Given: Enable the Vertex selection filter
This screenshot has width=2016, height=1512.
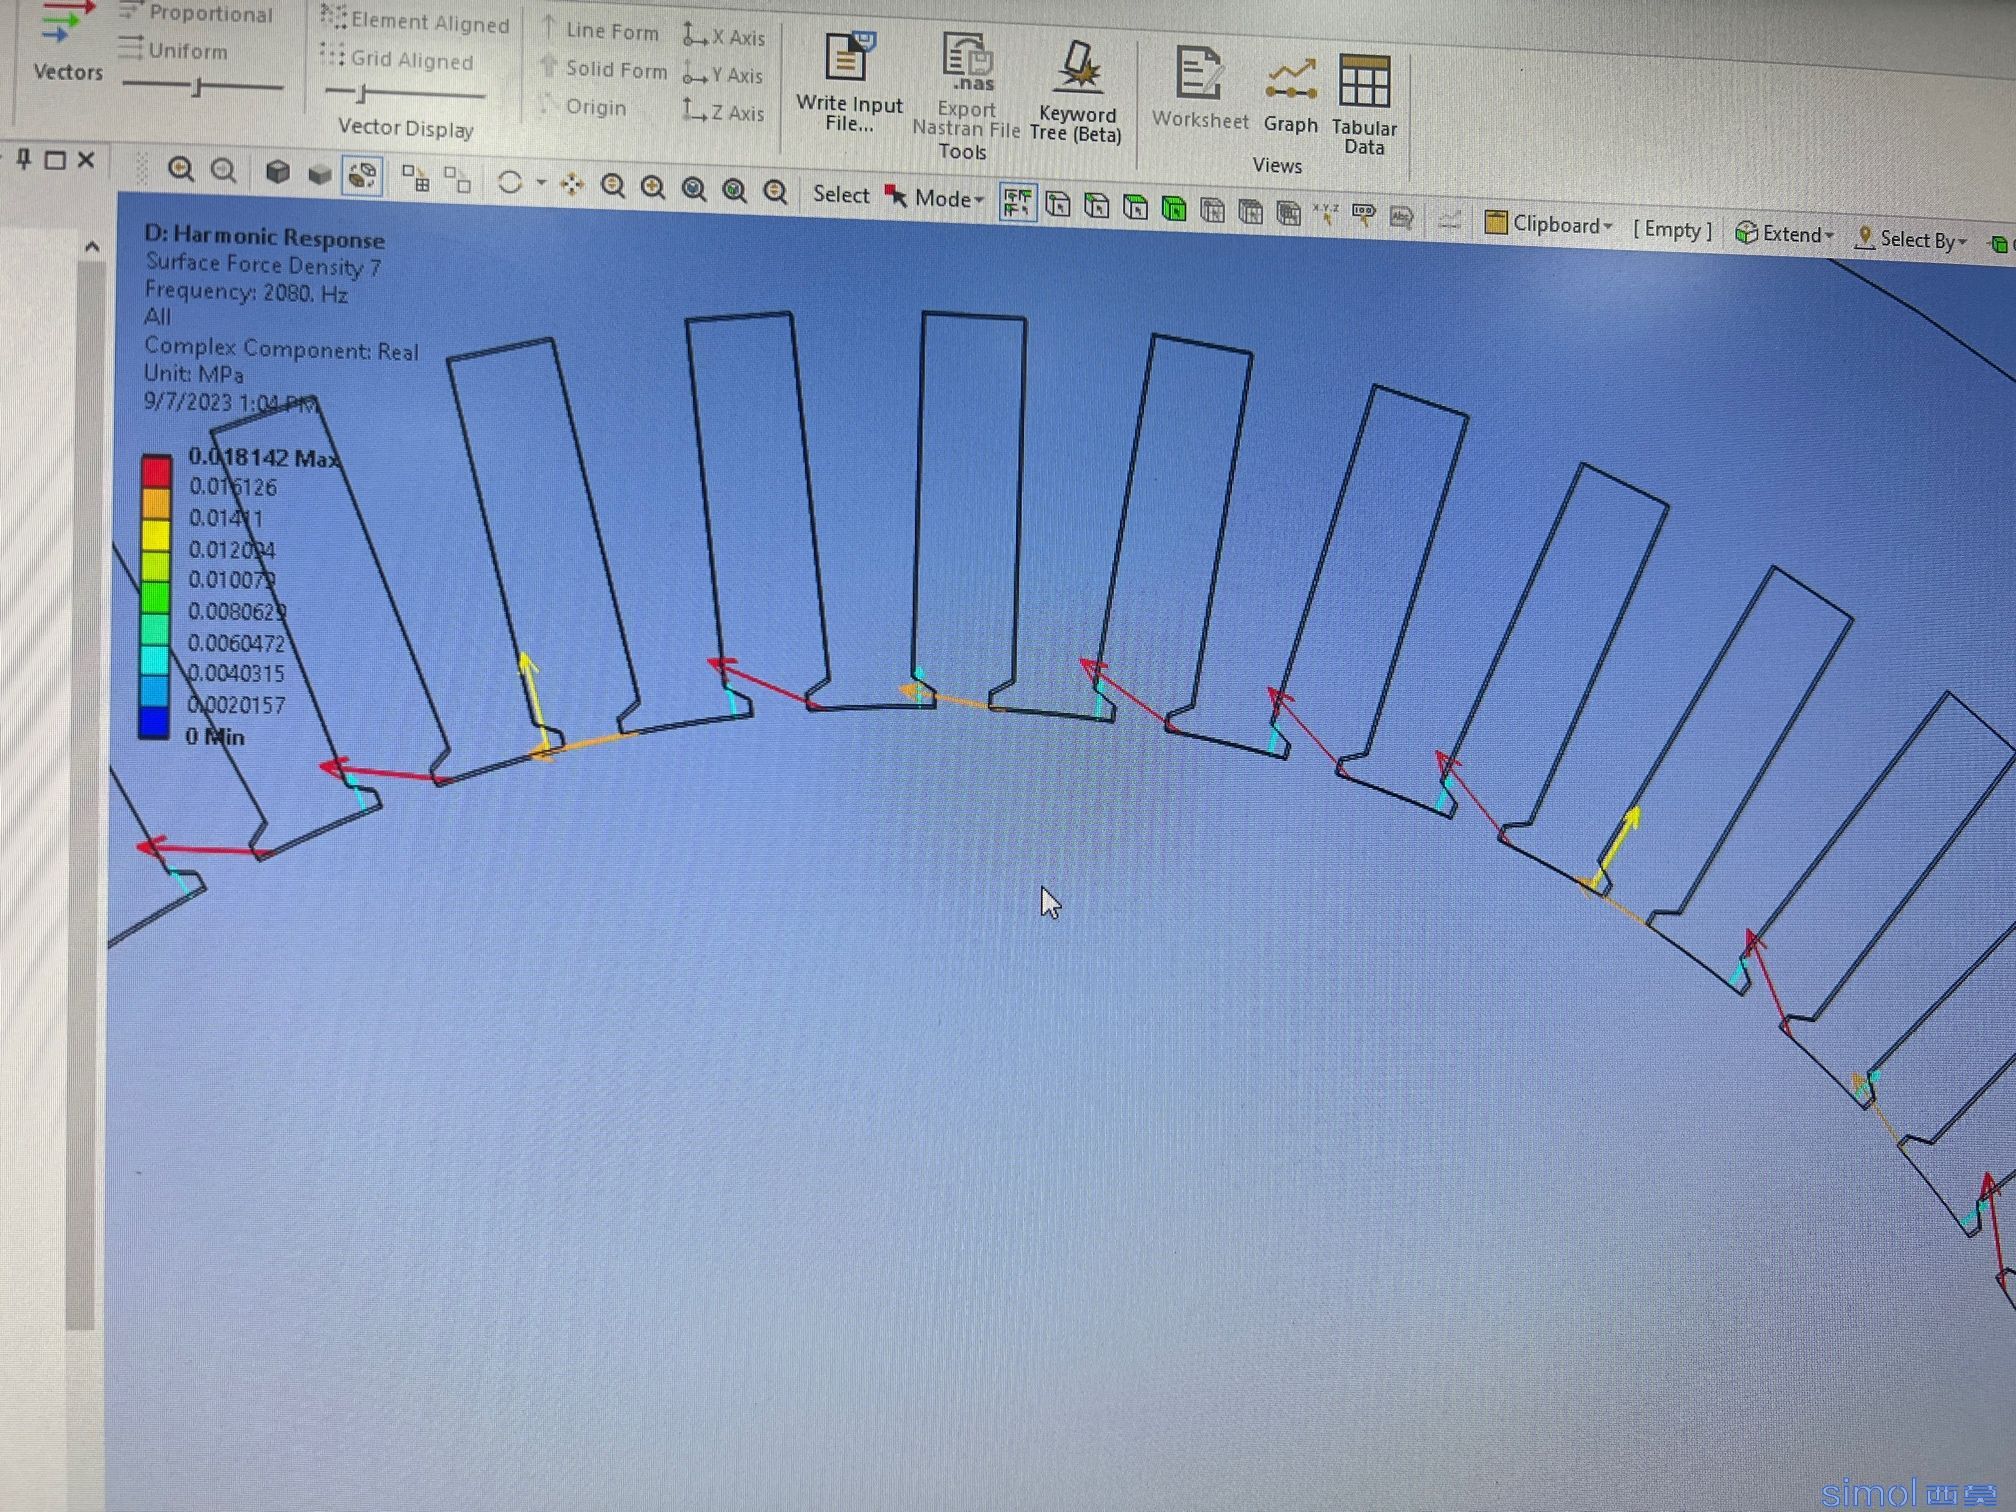Looking at the screenshot, I should point(1058,205).
